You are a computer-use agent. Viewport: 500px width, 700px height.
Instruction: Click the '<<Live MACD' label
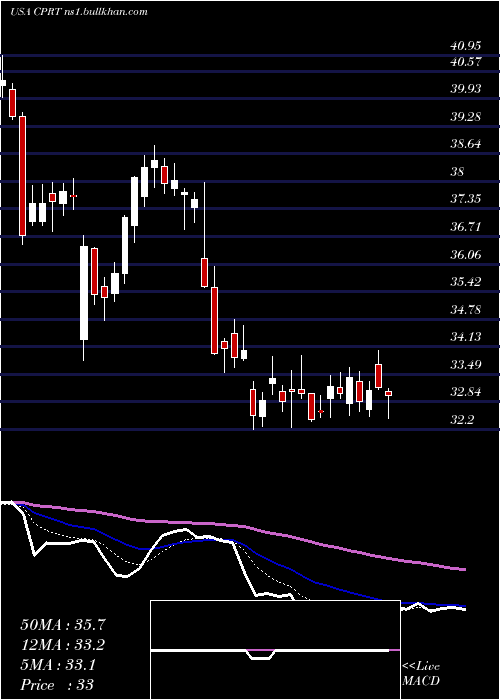click(421, 674)
